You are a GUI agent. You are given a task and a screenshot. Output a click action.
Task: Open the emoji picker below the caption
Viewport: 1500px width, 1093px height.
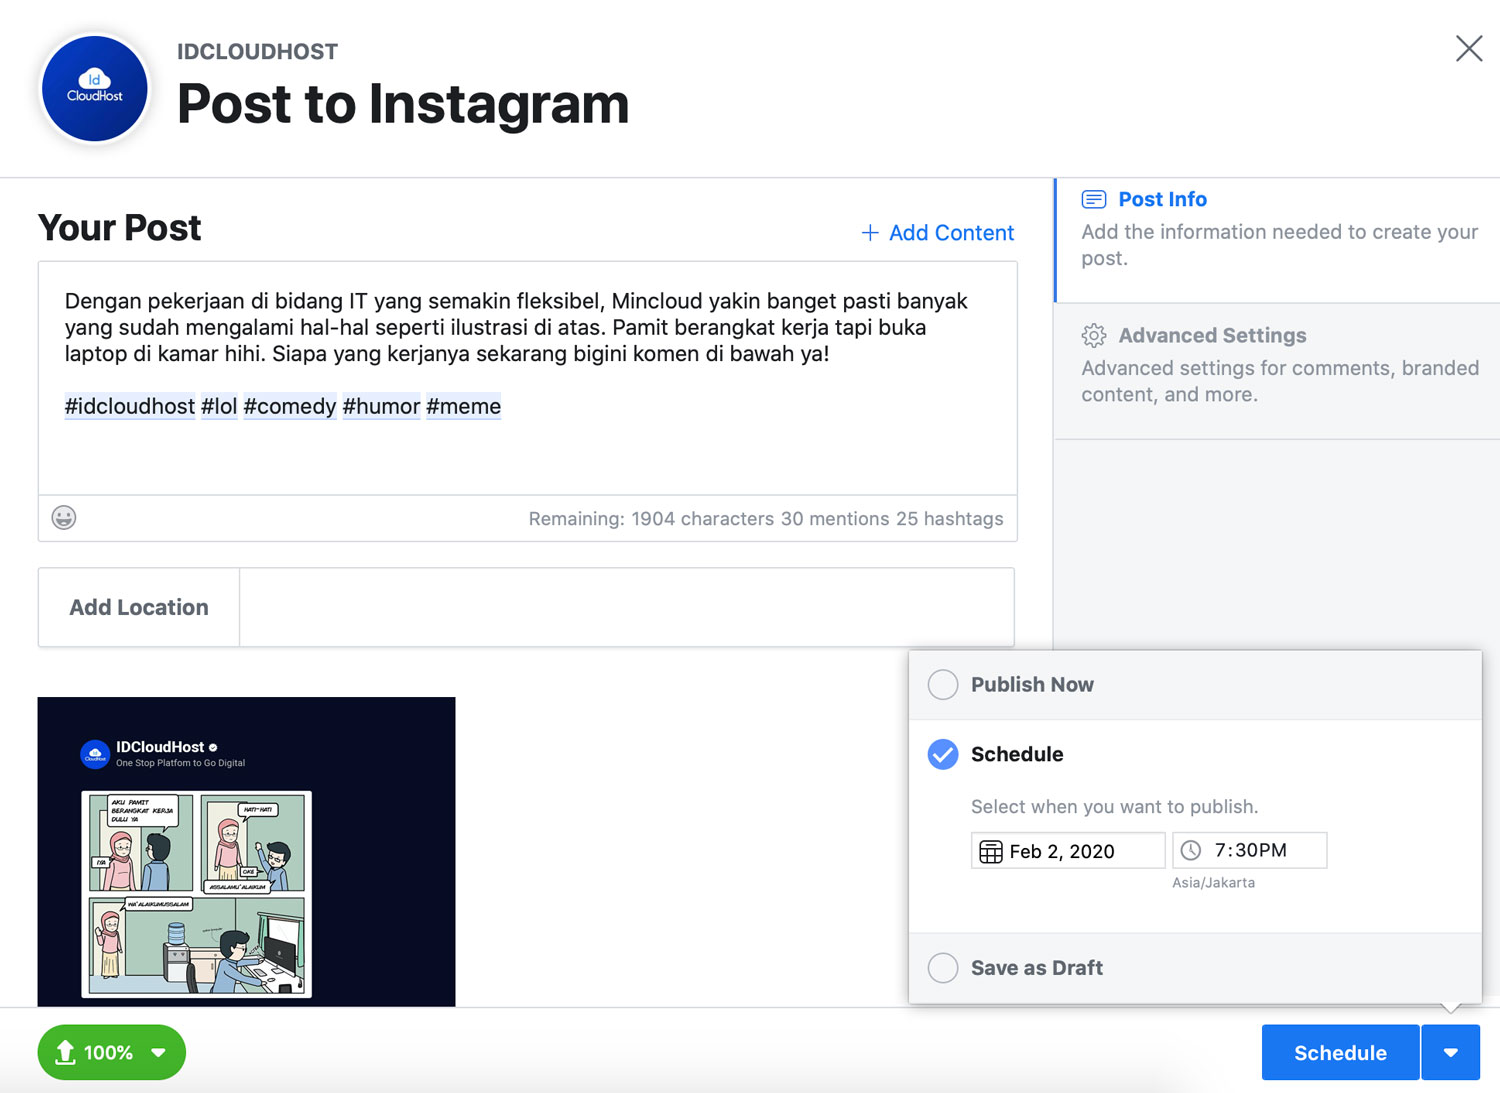tap(64, 518)
